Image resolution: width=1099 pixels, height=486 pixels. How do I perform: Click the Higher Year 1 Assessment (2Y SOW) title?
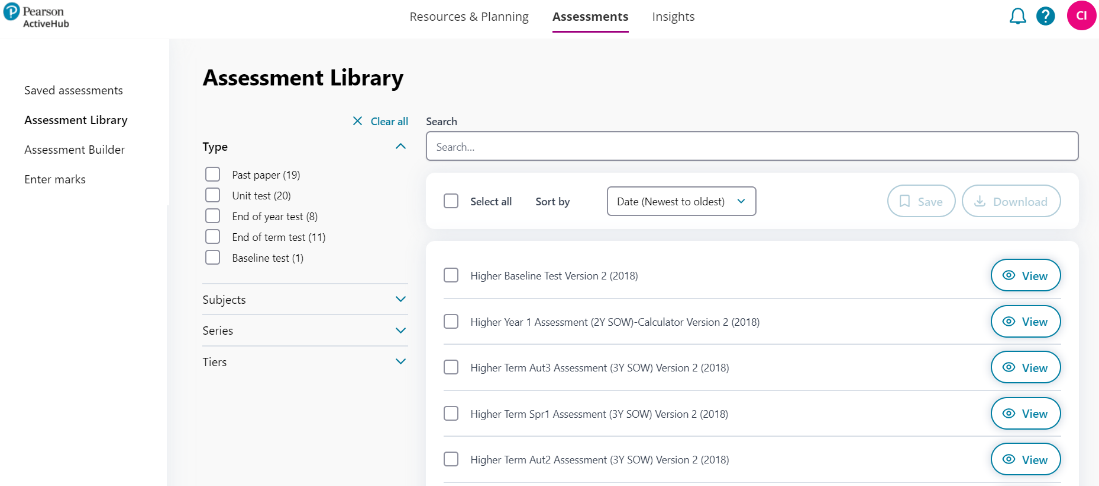pyautogui.click(x=615, y=322)
